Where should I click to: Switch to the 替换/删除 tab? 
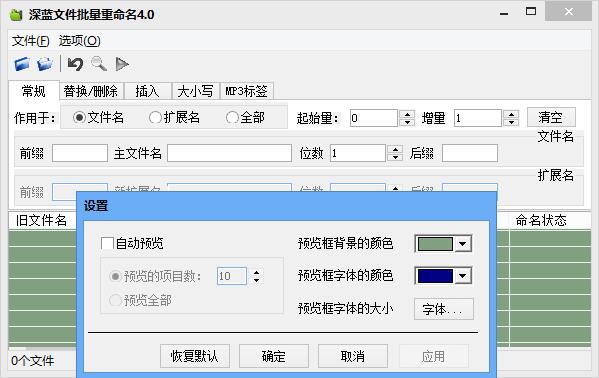(91, 91)
